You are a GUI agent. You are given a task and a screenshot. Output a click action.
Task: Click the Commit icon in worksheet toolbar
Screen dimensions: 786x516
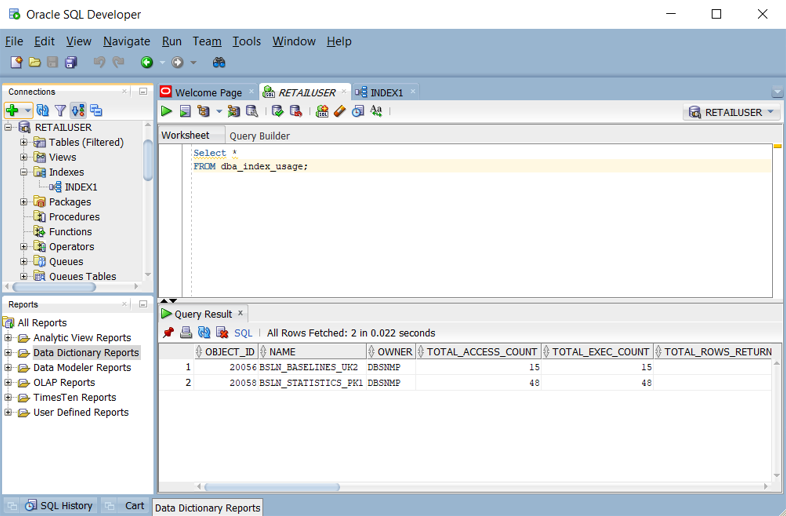coord(277,112)
